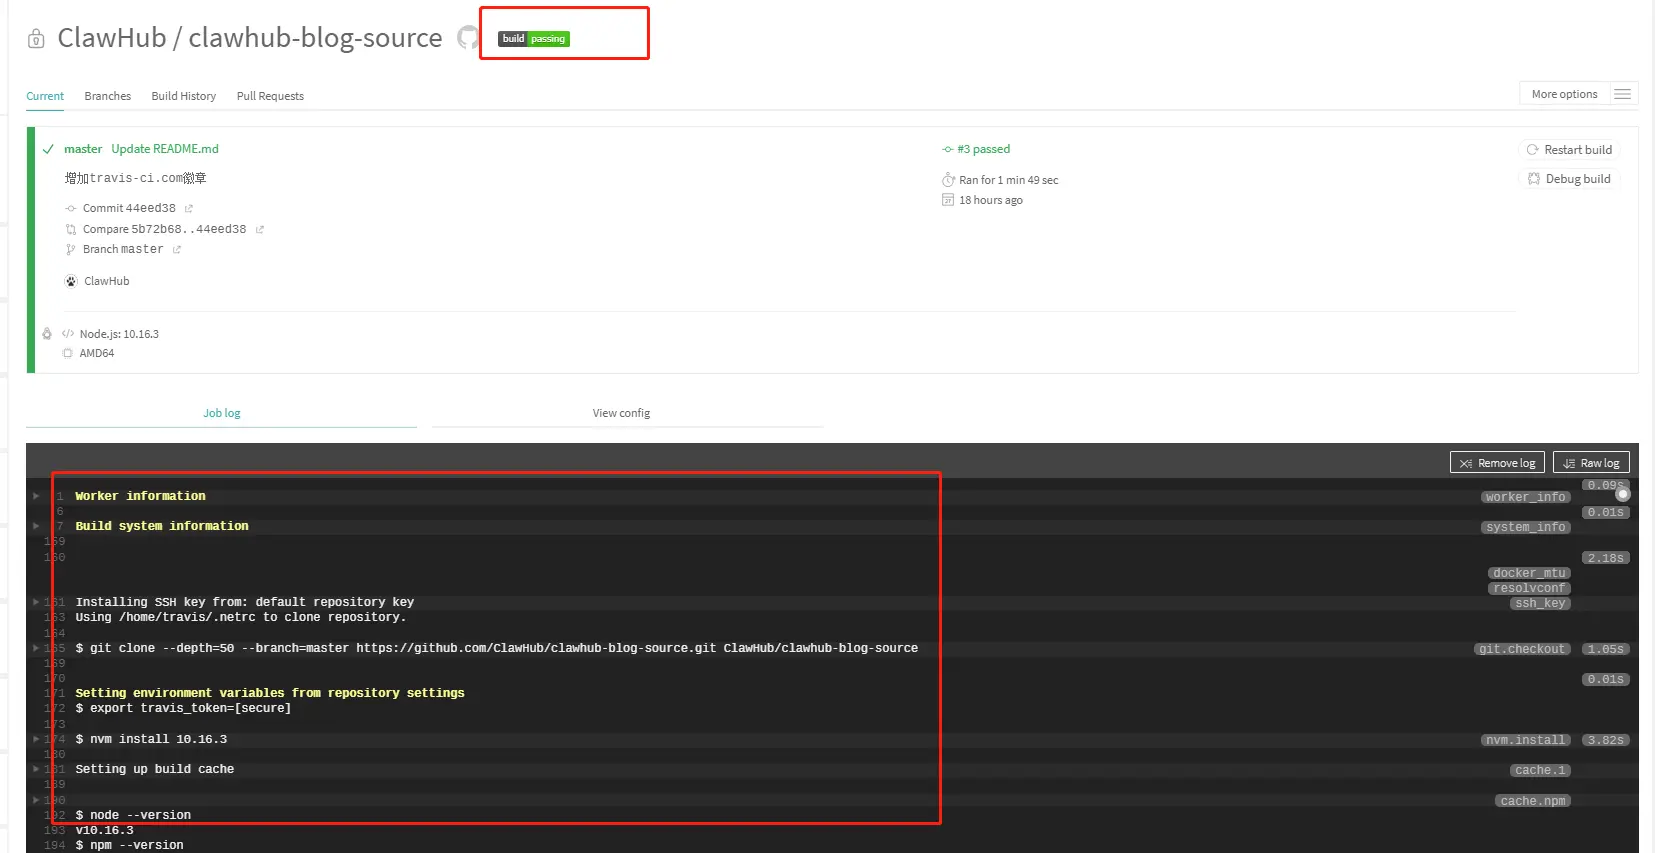1655x853 pixels.
Task: Expand the Setting up build cache fold
Action: (x=36, y=769)
